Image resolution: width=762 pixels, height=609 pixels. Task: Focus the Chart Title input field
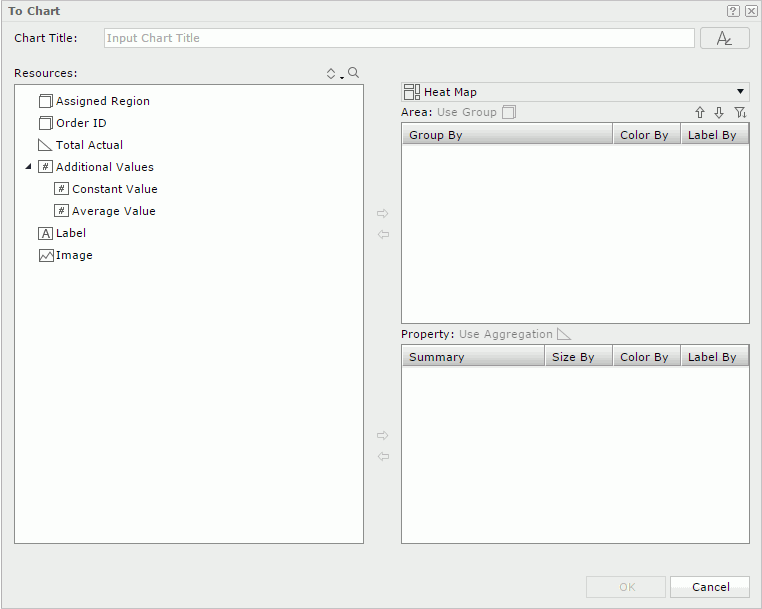pos(399,38)
